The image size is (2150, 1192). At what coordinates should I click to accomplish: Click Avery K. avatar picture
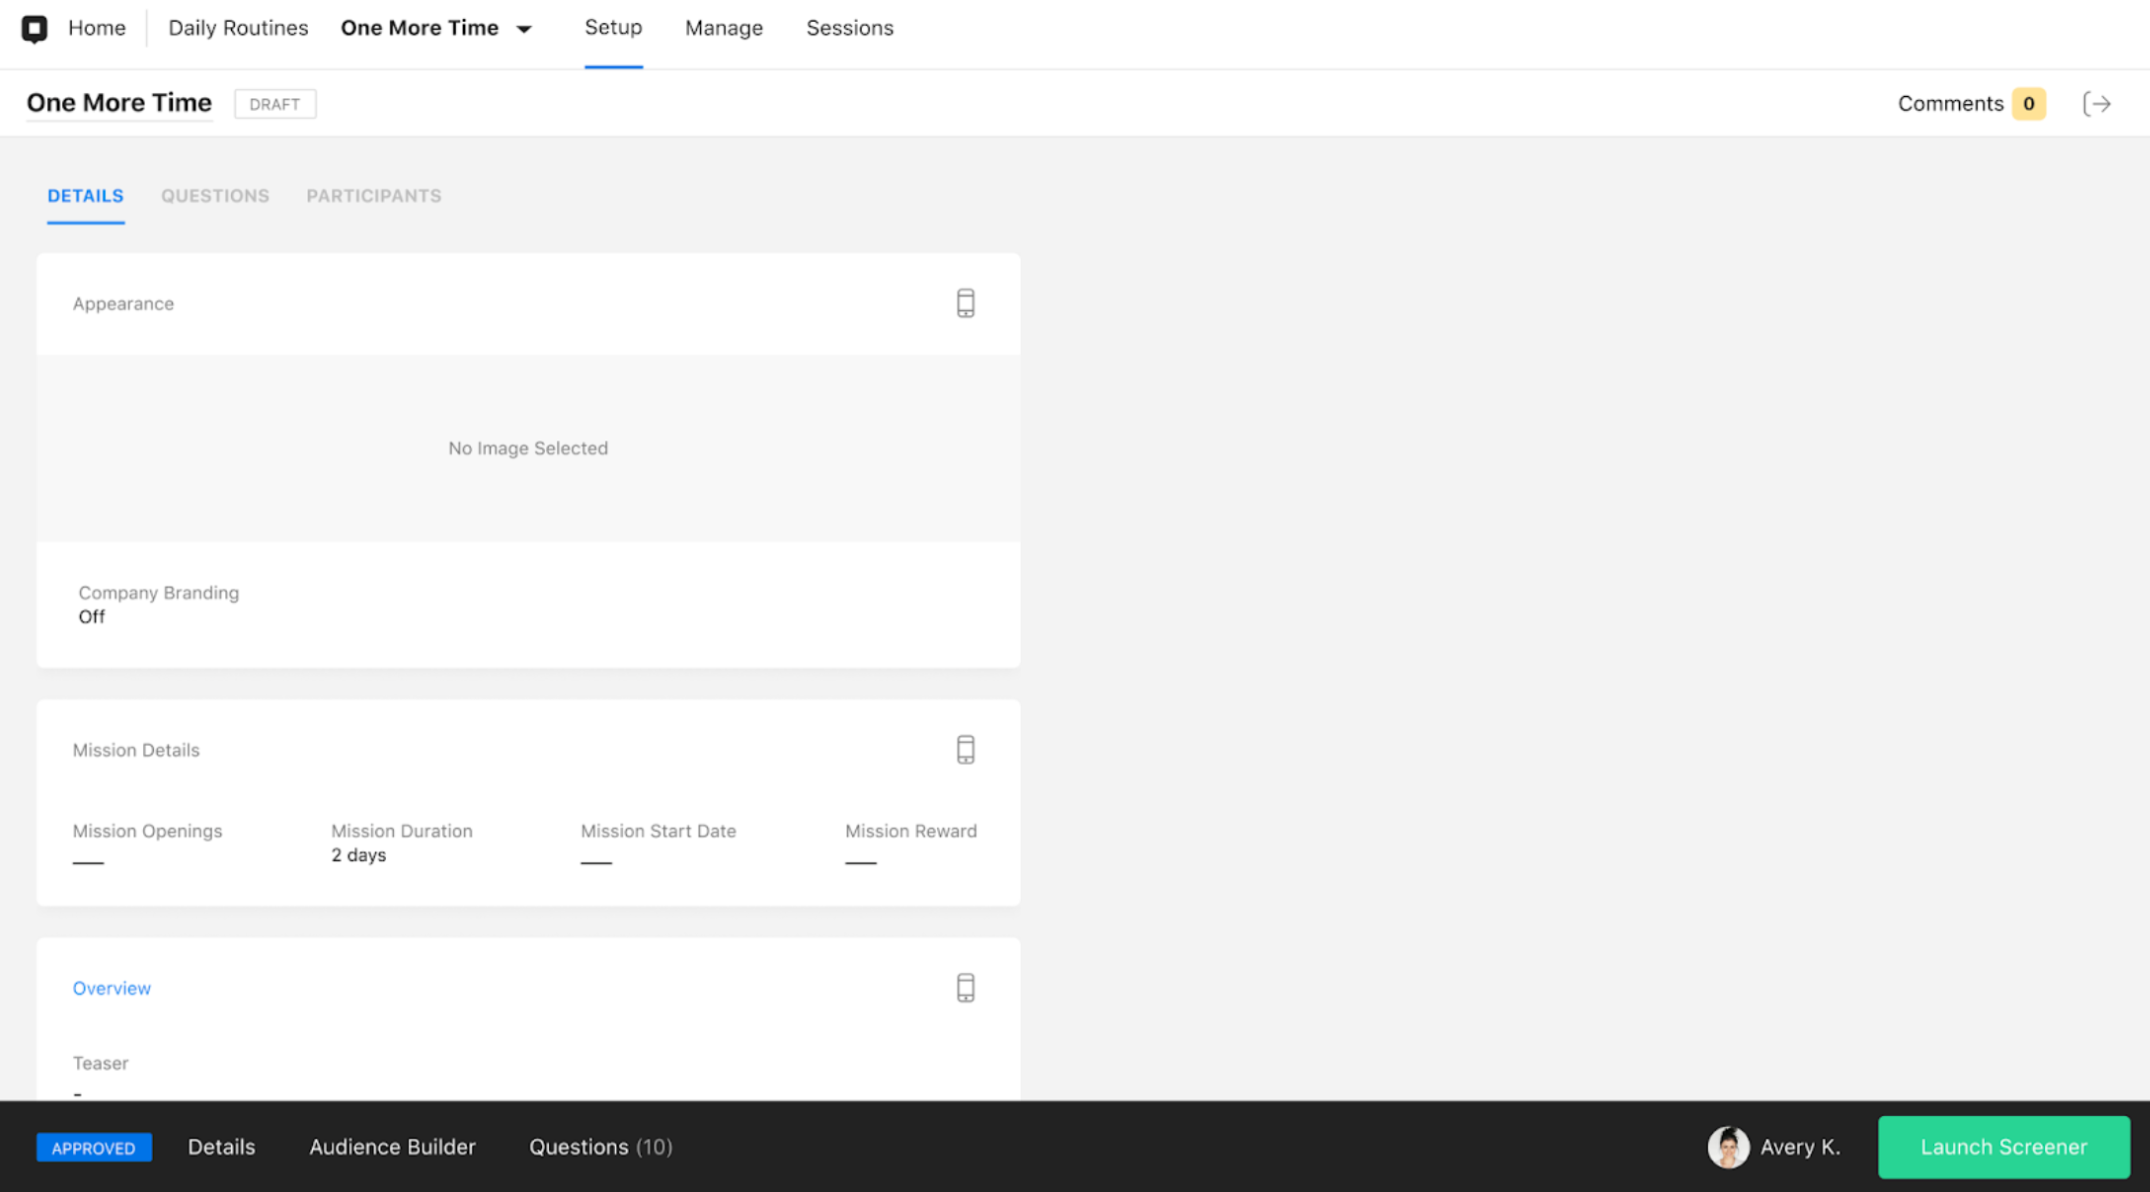coord(1728,1147)
